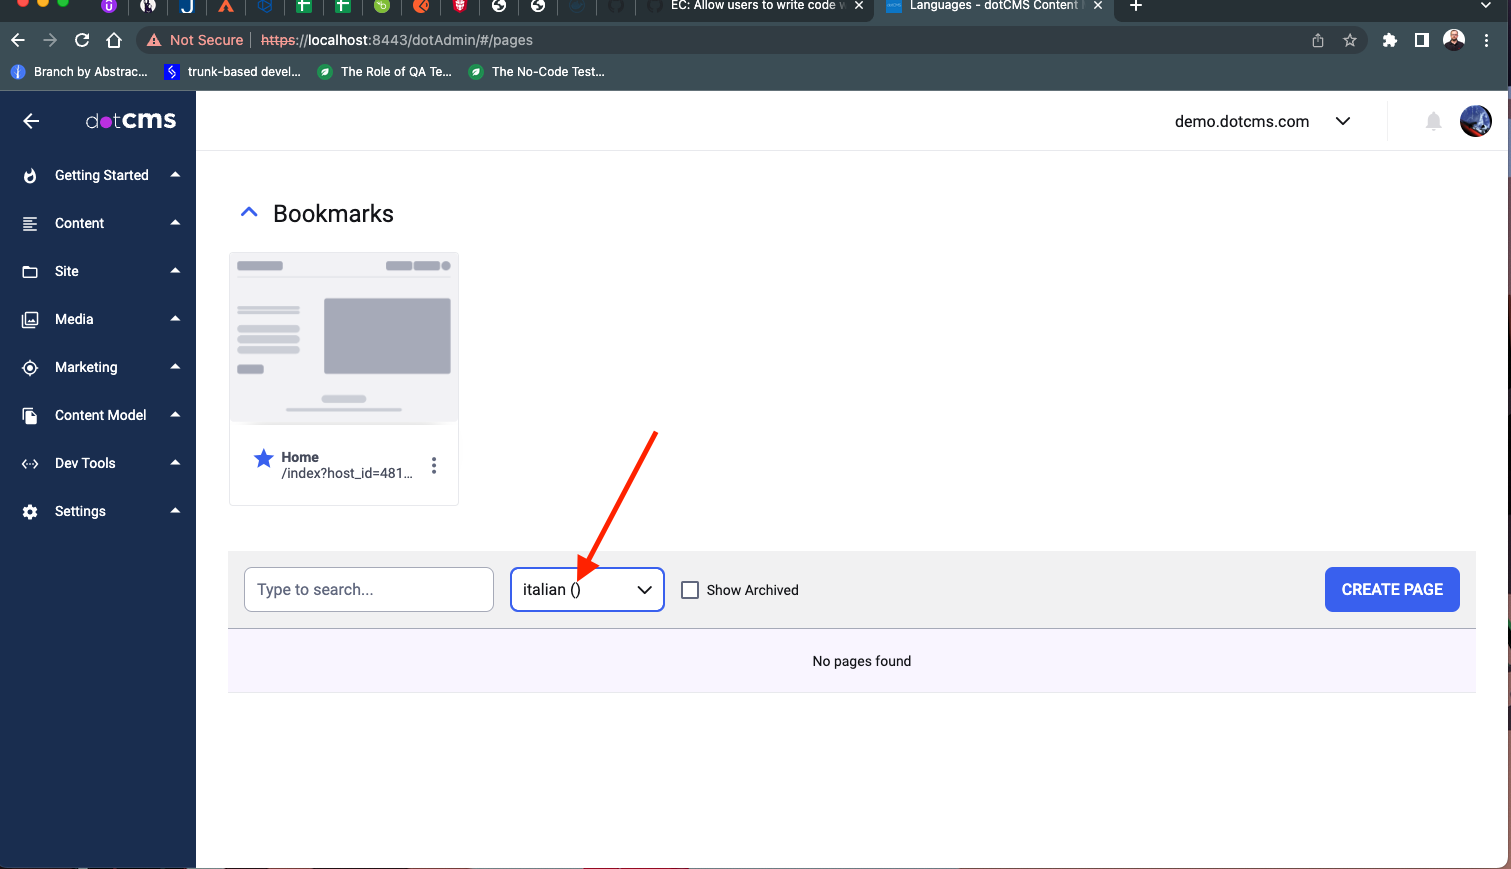Open the kebab menu on the Home card
1511x869 pixels.
point(434,465)
